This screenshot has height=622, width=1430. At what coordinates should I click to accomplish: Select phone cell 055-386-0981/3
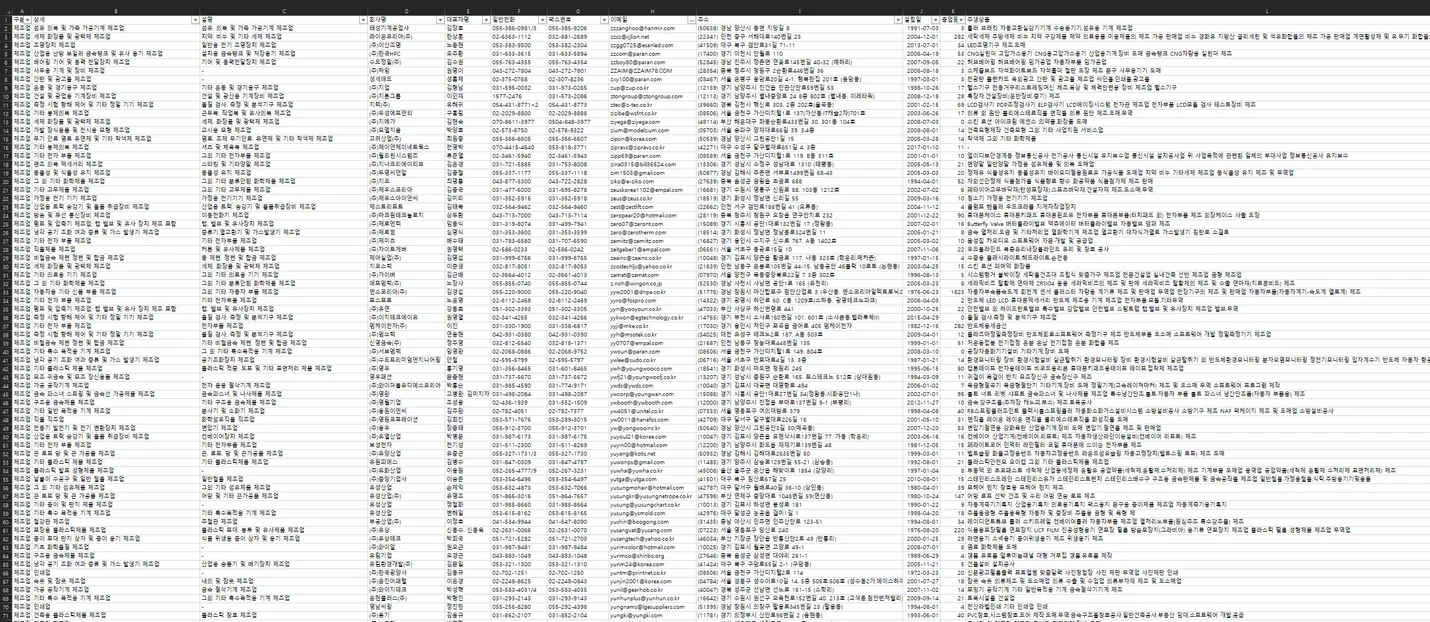point(518,27)
